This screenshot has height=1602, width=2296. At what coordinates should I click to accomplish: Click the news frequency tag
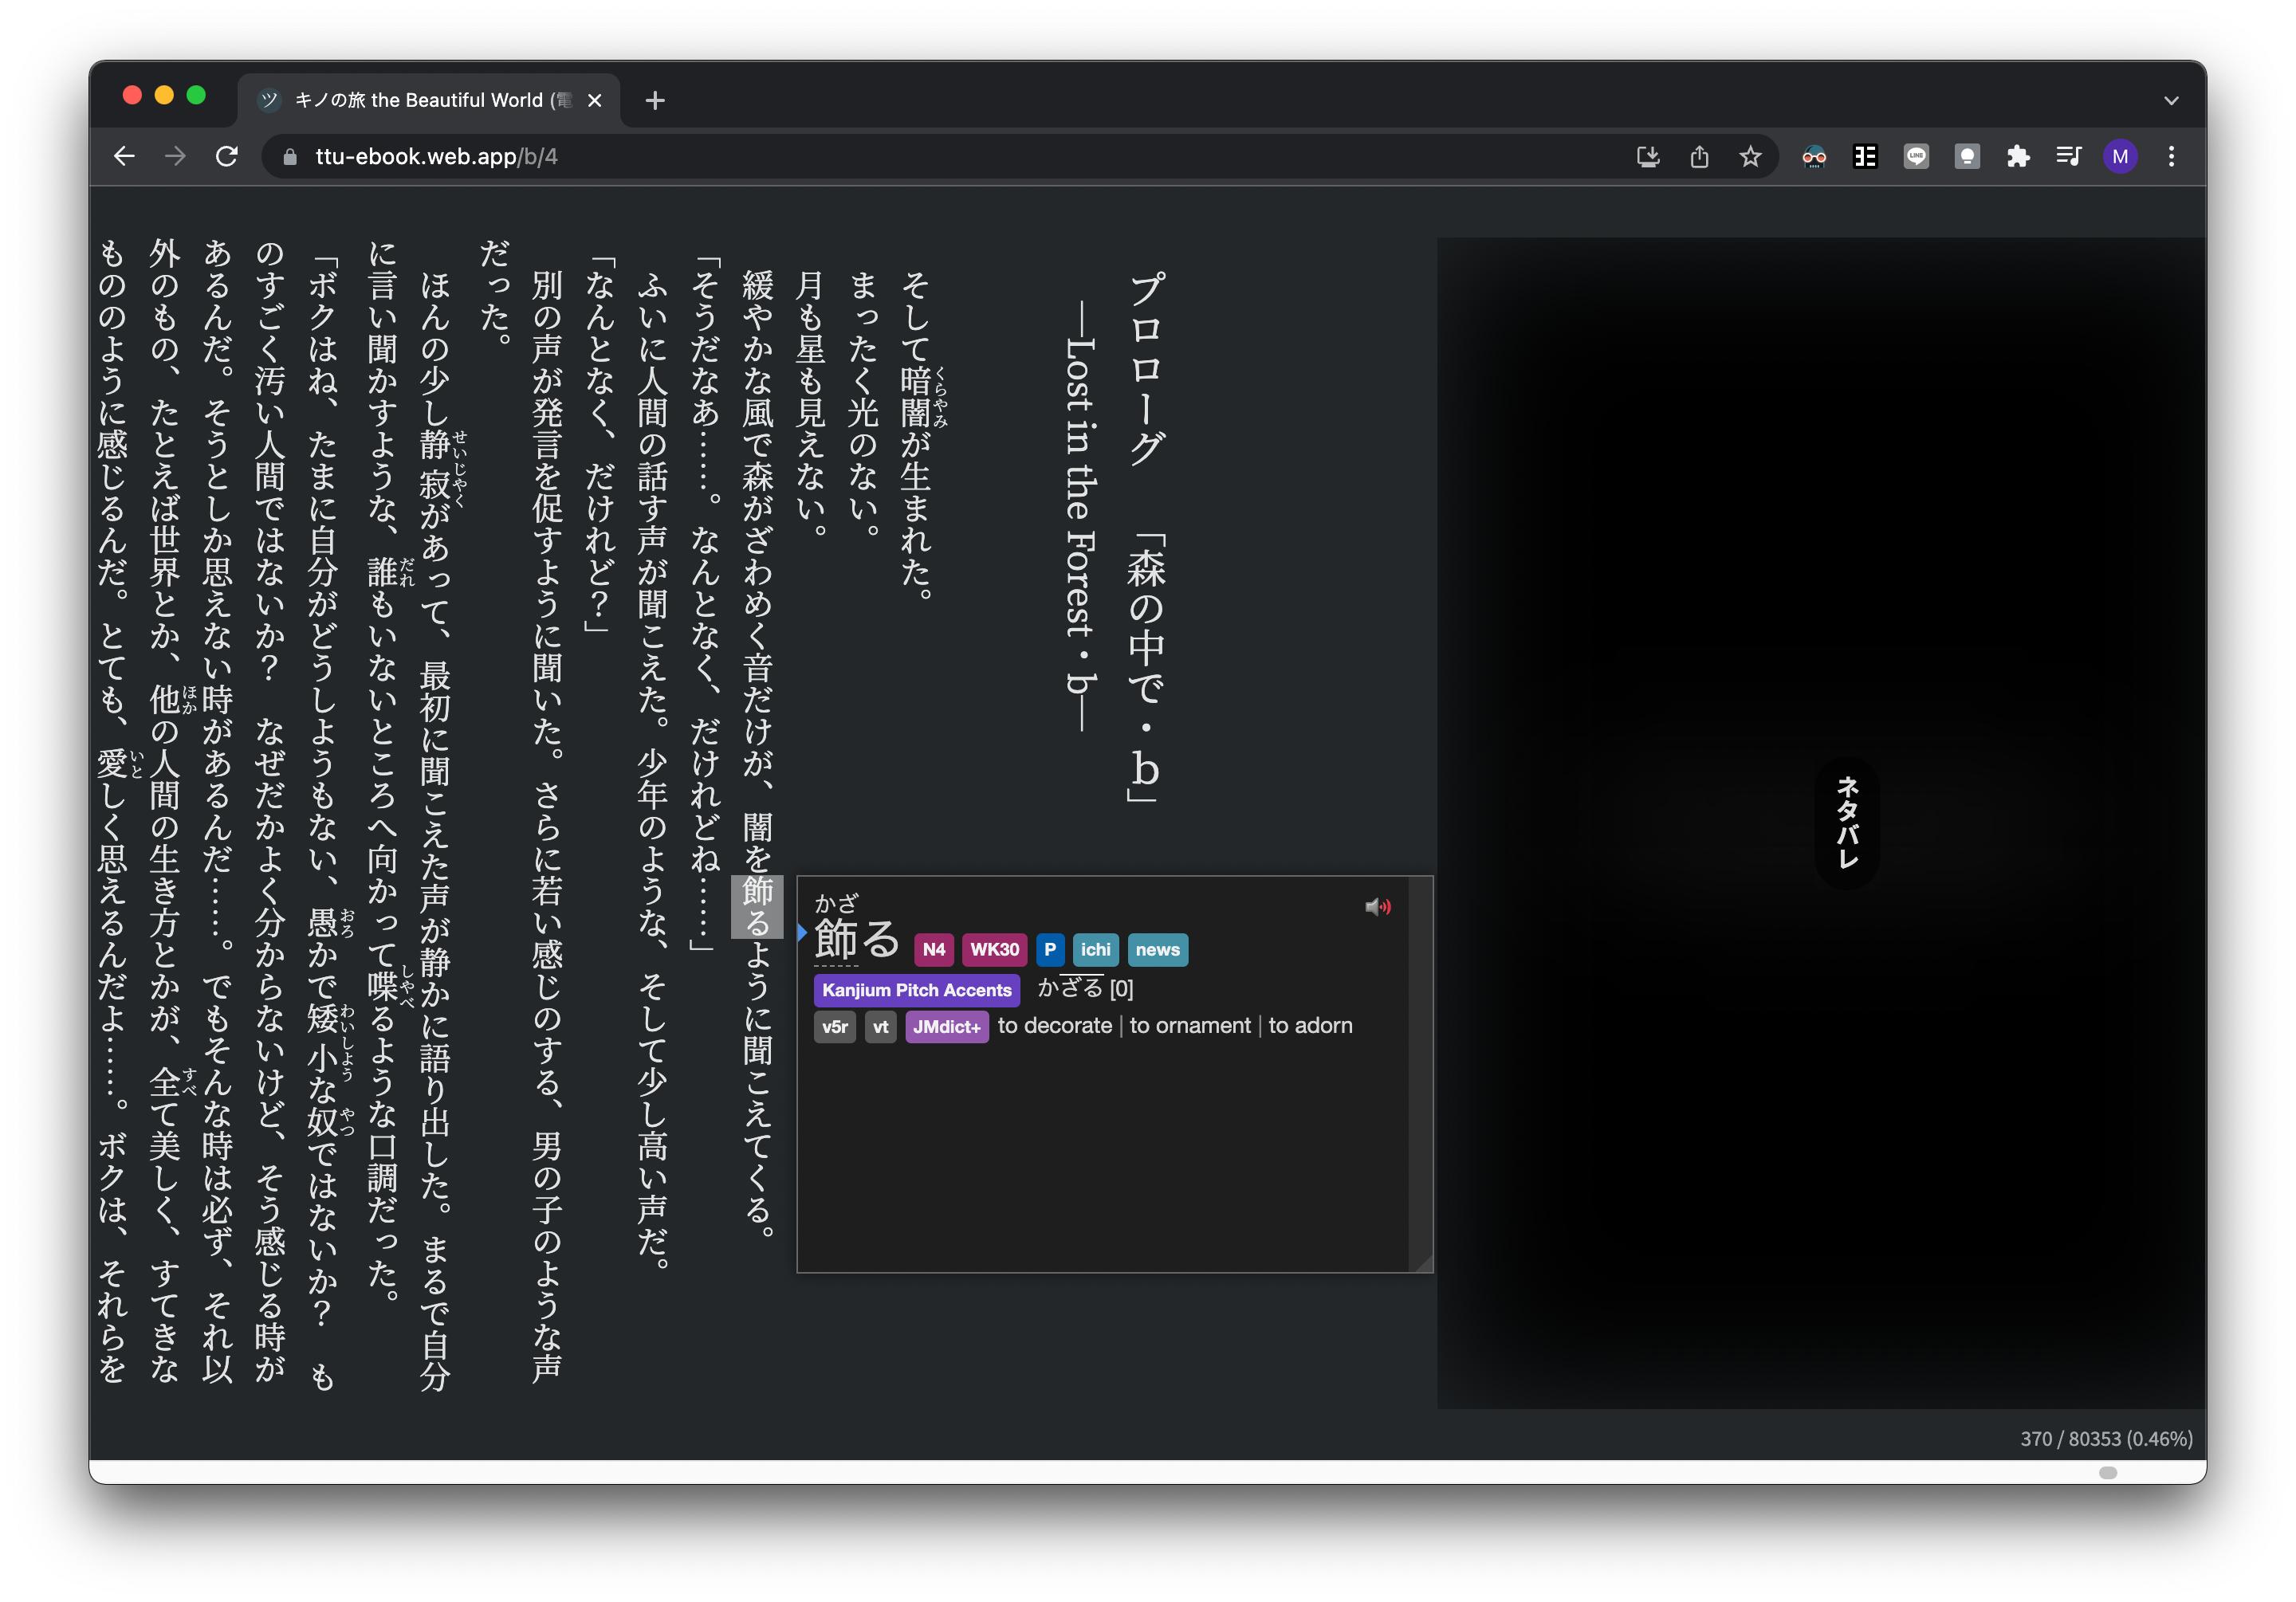(1157, 950)
